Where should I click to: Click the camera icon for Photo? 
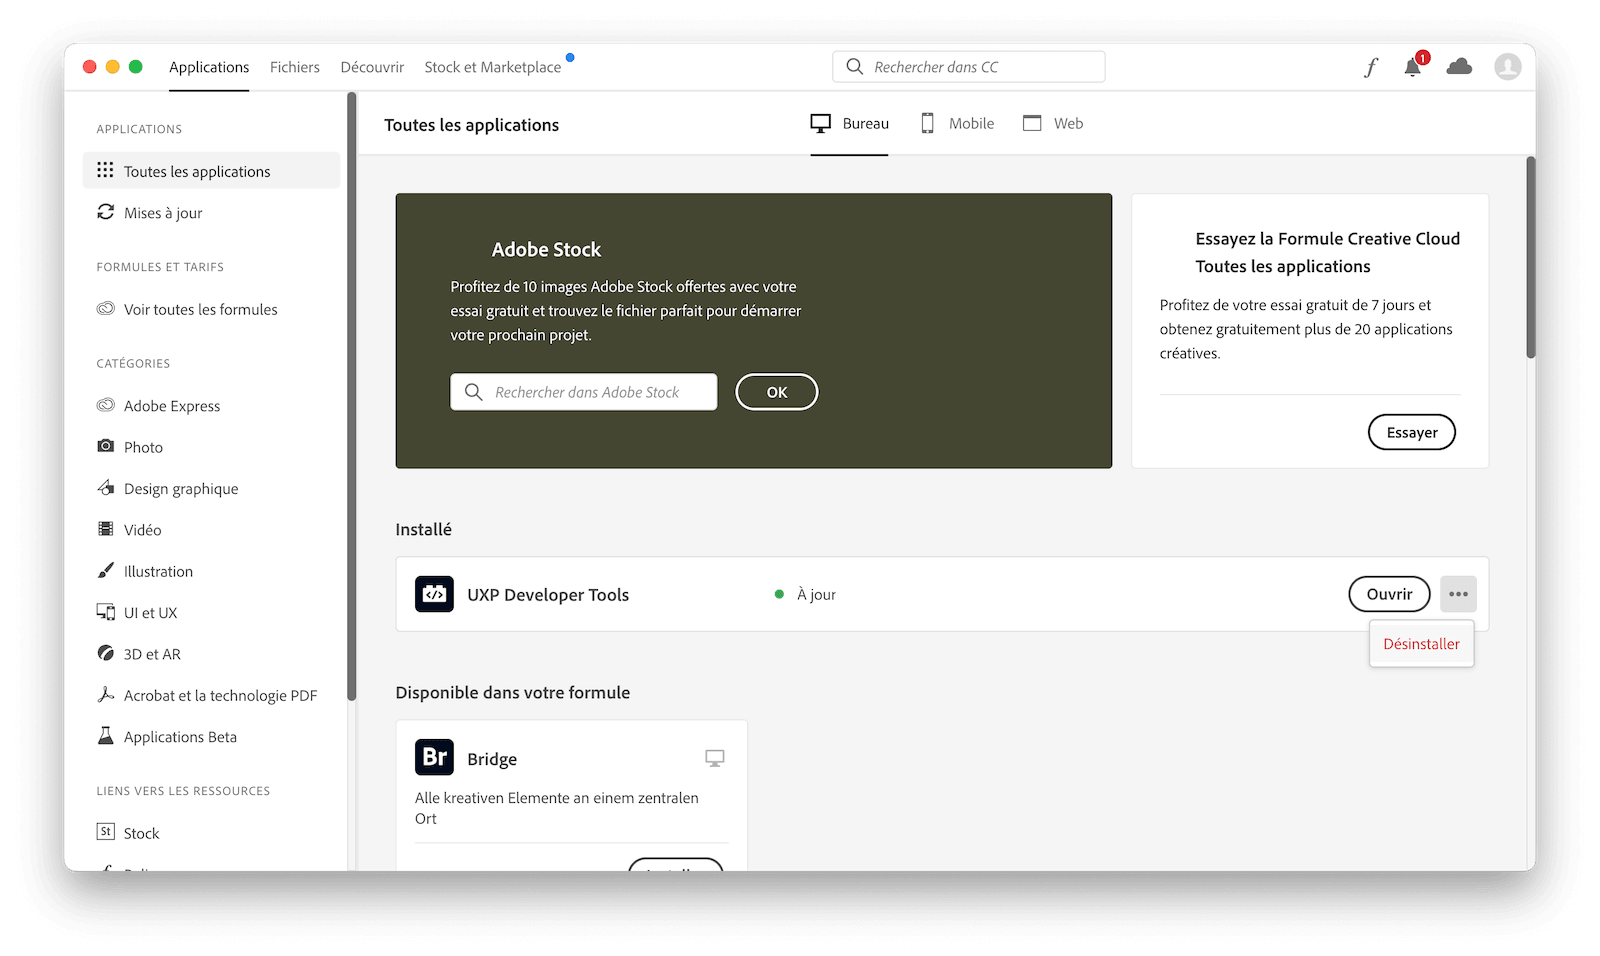tap(105, 446)
